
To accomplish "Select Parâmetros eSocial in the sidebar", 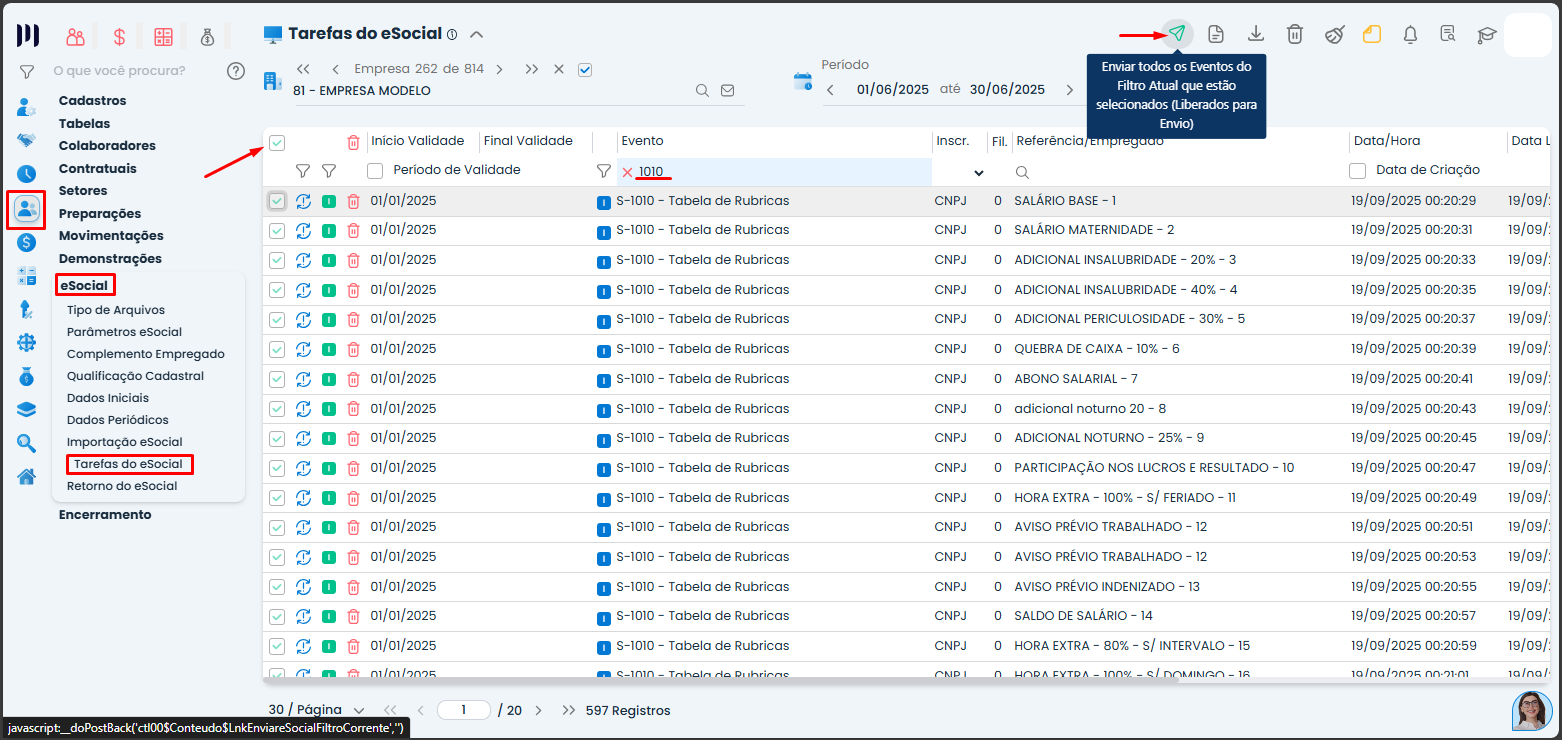I will point(124,332).
